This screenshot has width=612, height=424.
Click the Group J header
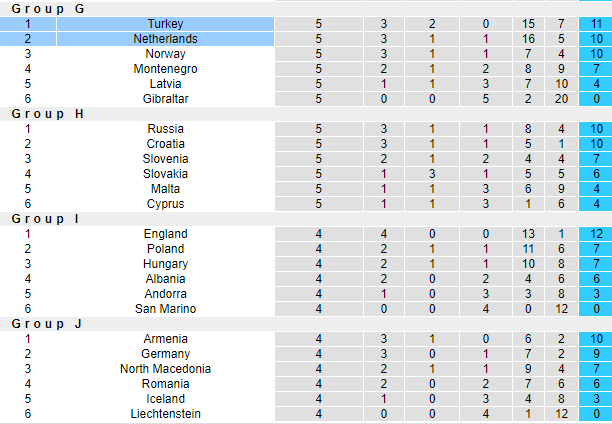(47, 324)
